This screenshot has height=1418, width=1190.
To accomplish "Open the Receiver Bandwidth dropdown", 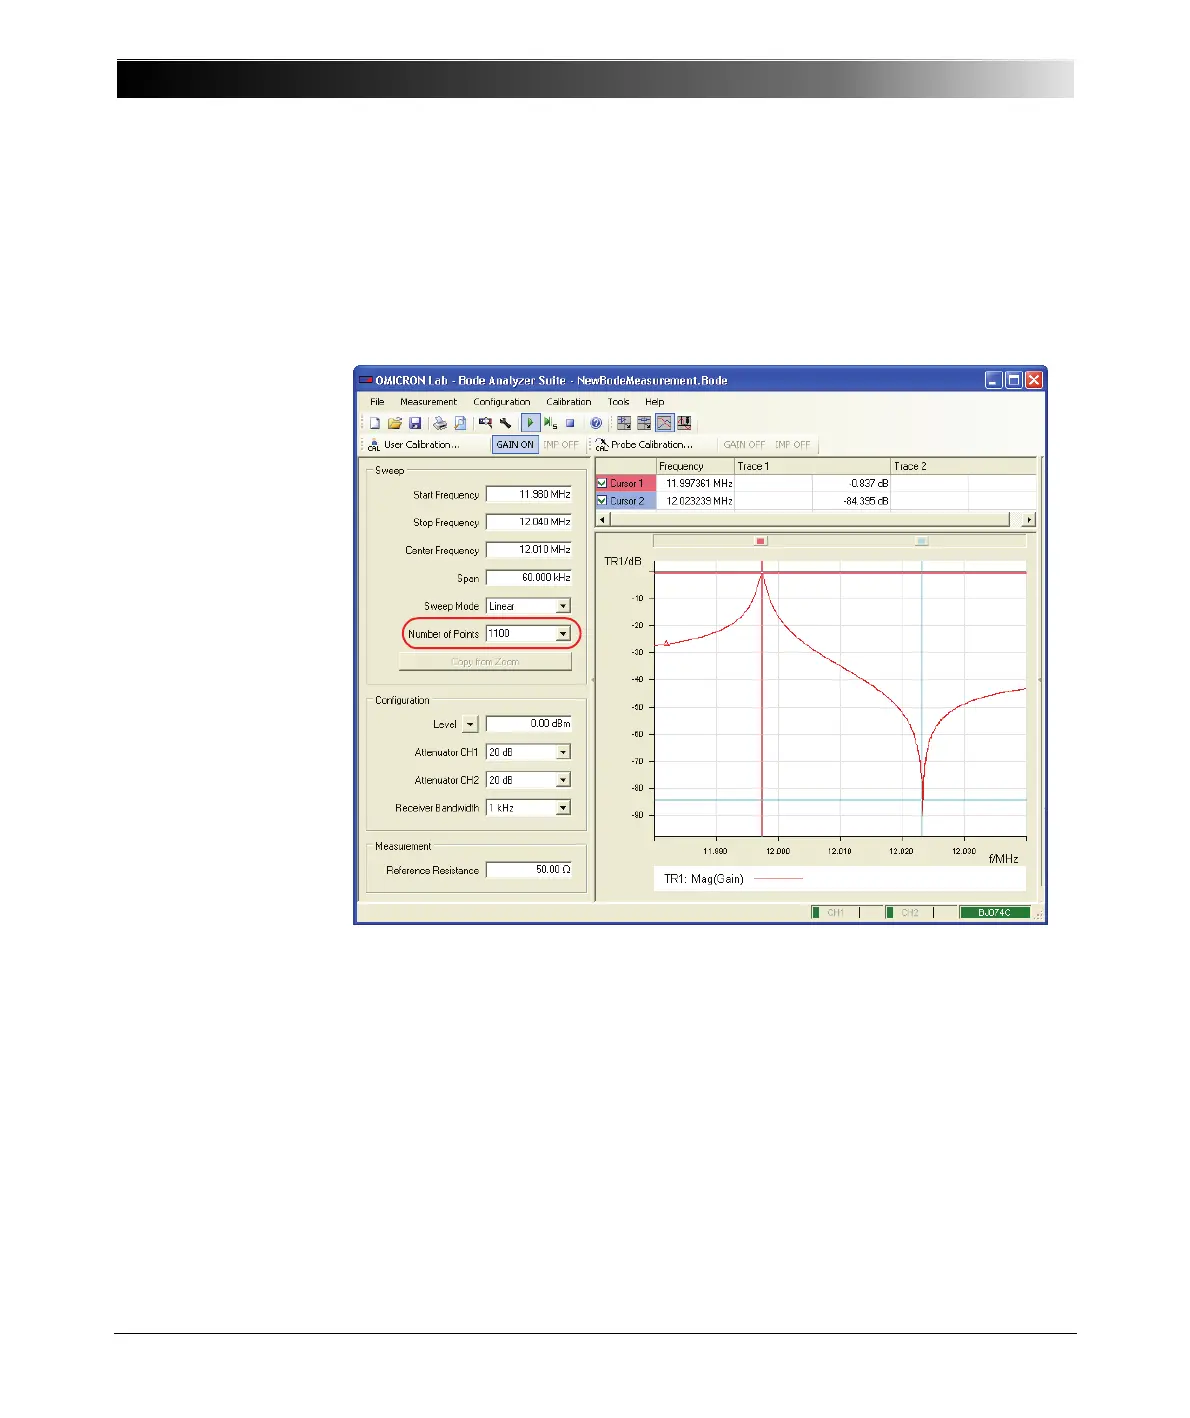I will [x=563, y=808].
